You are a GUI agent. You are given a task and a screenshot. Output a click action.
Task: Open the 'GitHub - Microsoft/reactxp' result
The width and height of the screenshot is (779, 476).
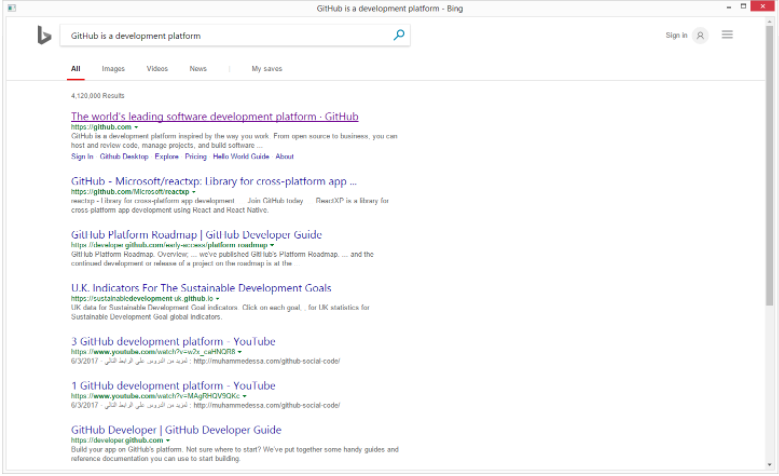tap(214, 181)
